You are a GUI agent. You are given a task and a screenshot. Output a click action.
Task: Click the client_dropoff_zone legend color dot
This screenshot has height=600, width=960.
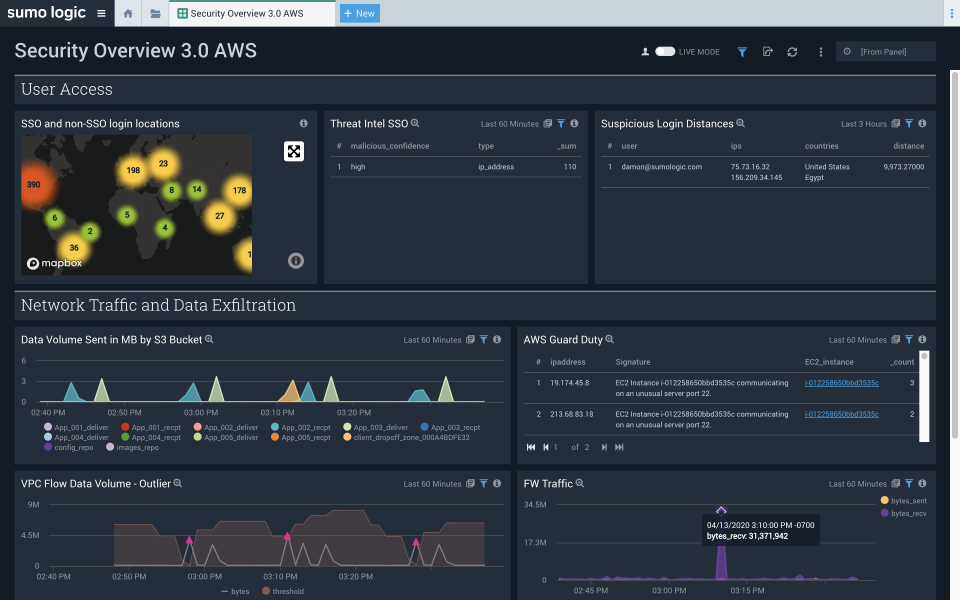pyautogui.click(x=346, y=437)
